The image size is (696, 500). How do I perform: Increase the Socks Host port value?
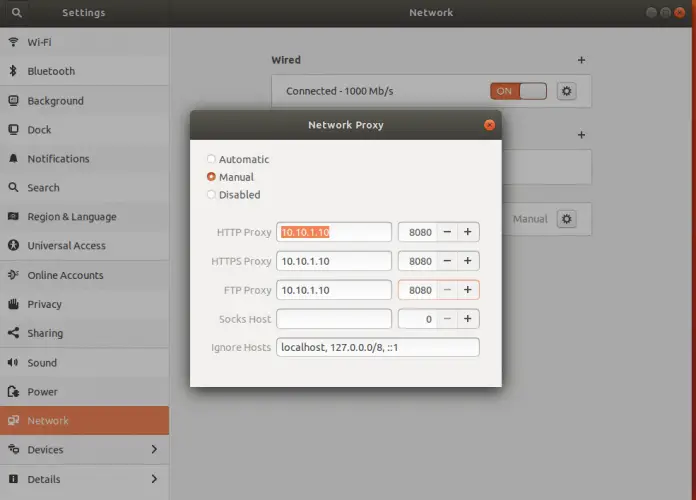click(467, 319)
